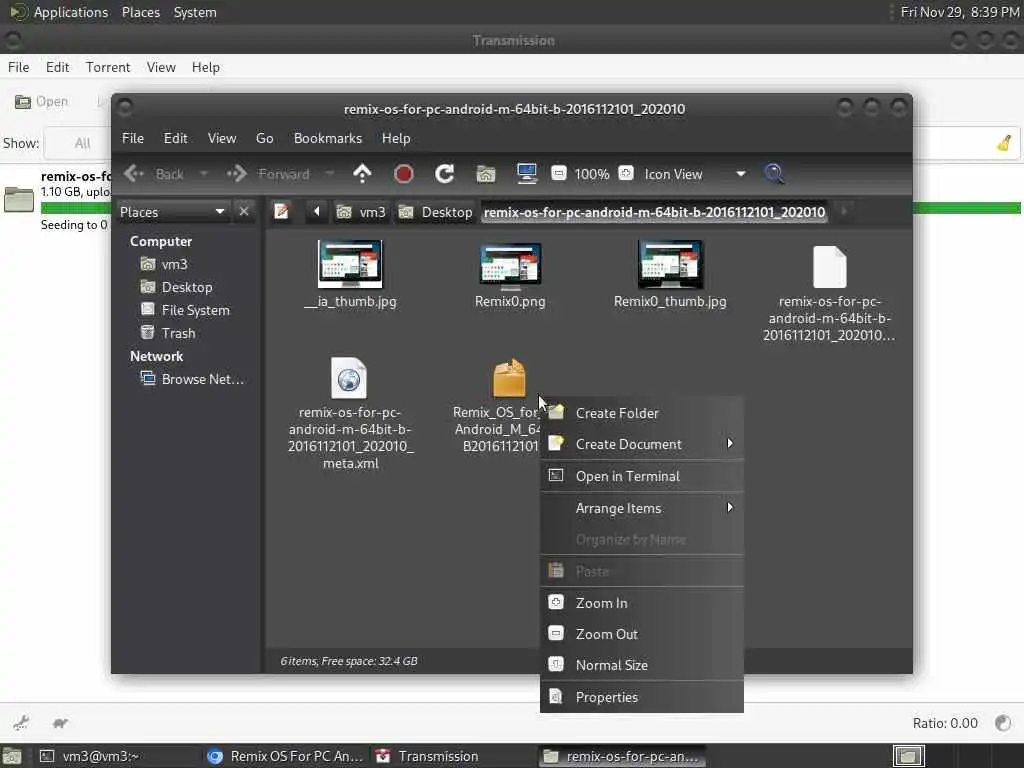The height and width of the screenshot is (768, 1024).
Task: Click Transmission statistics icon beside Ratio
Action: coord(1003,722)
